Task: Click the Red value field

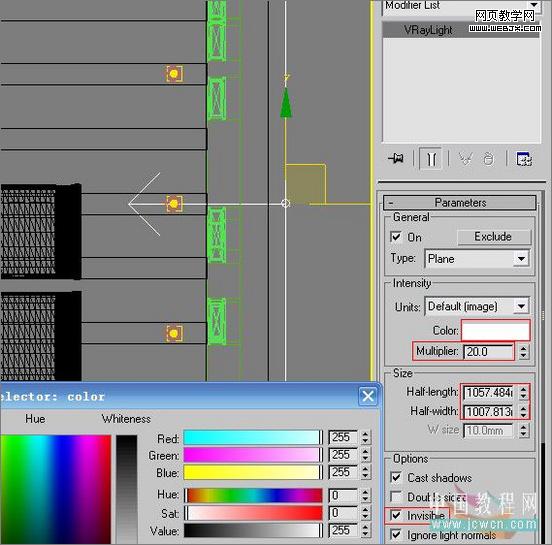Action: point(343,437)
